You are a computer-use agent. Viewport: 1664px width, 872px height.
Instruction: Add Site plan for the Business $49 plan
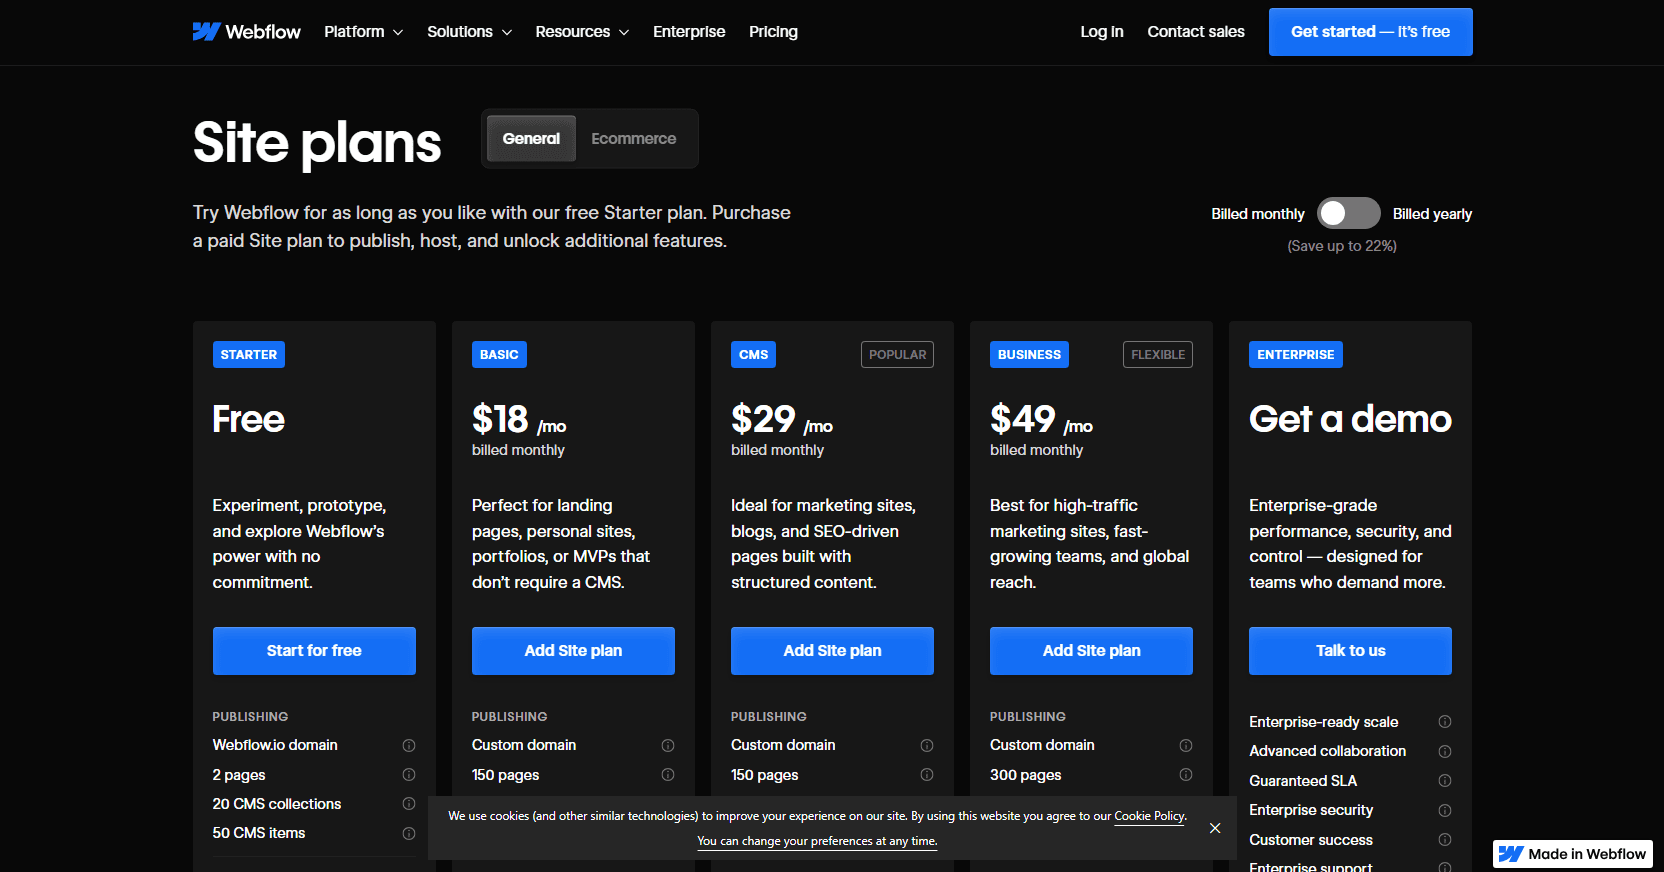(x=1091, y=651)
